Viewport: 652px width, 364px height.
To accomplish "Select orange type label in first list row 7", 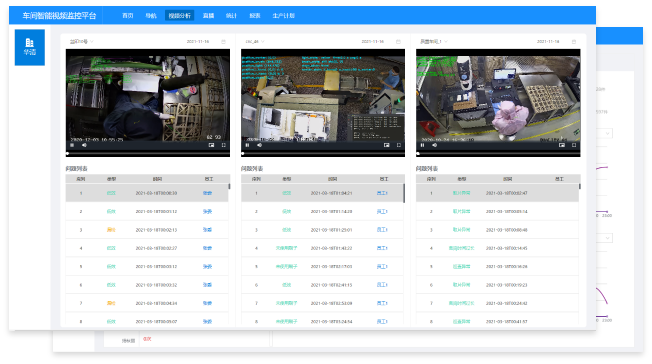I will (x=111, y=303).
